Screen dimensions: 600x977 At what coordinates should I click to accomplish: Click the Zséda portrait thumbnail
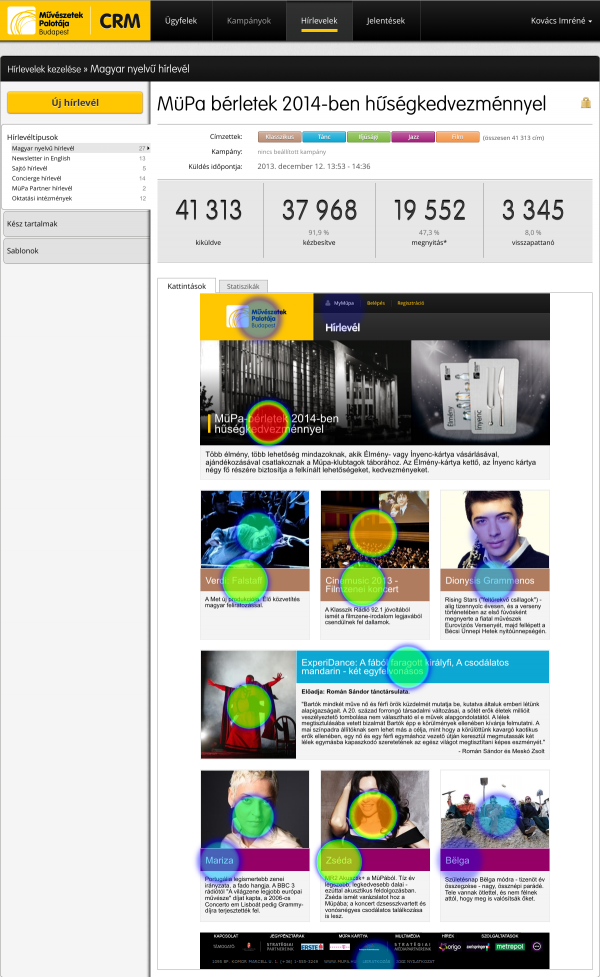coord(374,809)
